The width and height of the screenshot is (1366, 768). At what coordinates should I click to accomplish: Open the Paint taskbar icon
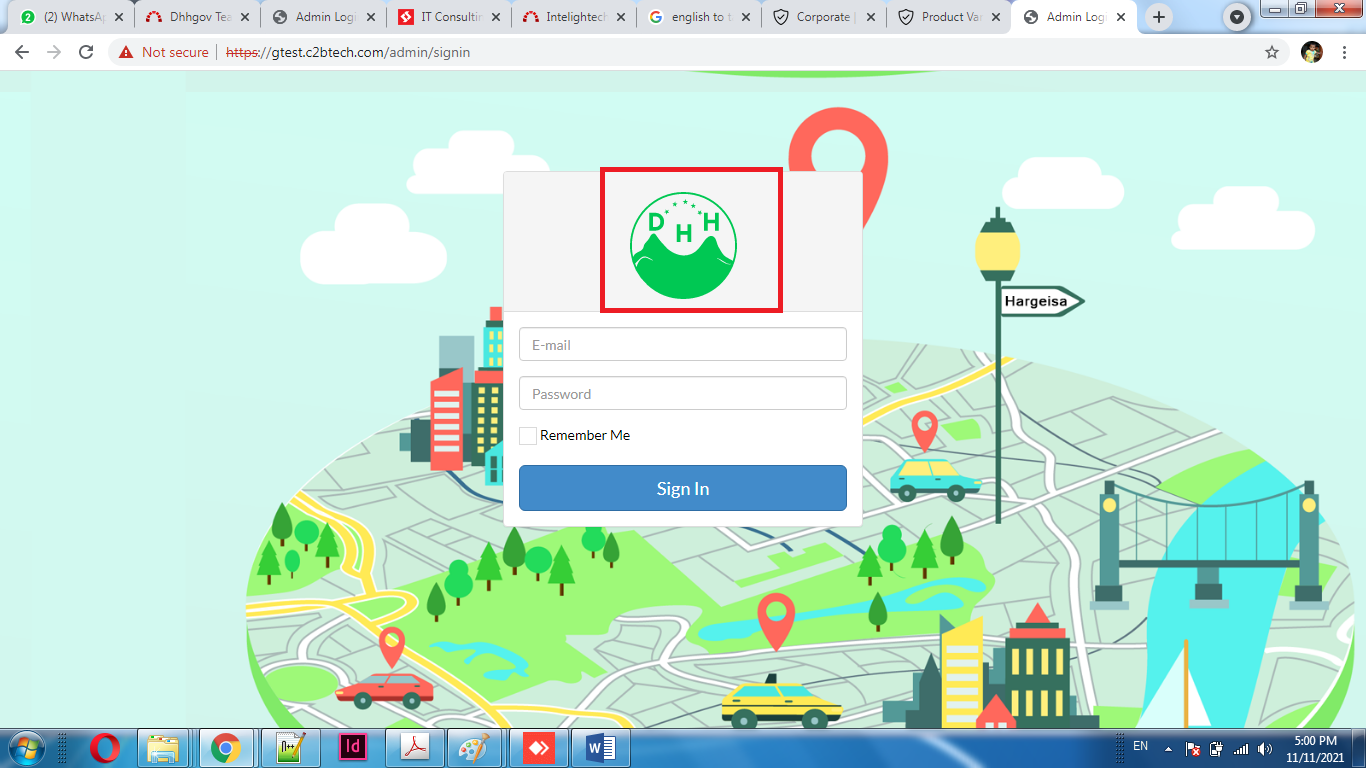click(x=476, y=748)
